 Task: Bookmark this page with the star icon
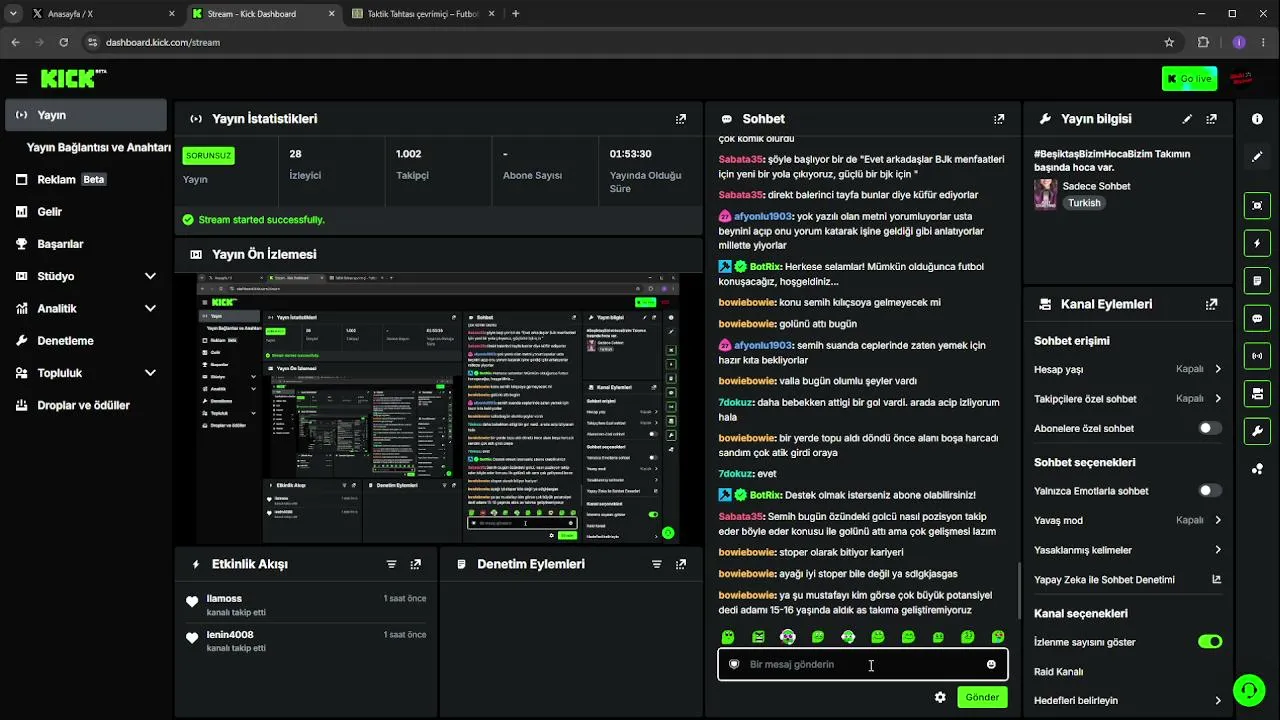click(x=1169, y=42)
